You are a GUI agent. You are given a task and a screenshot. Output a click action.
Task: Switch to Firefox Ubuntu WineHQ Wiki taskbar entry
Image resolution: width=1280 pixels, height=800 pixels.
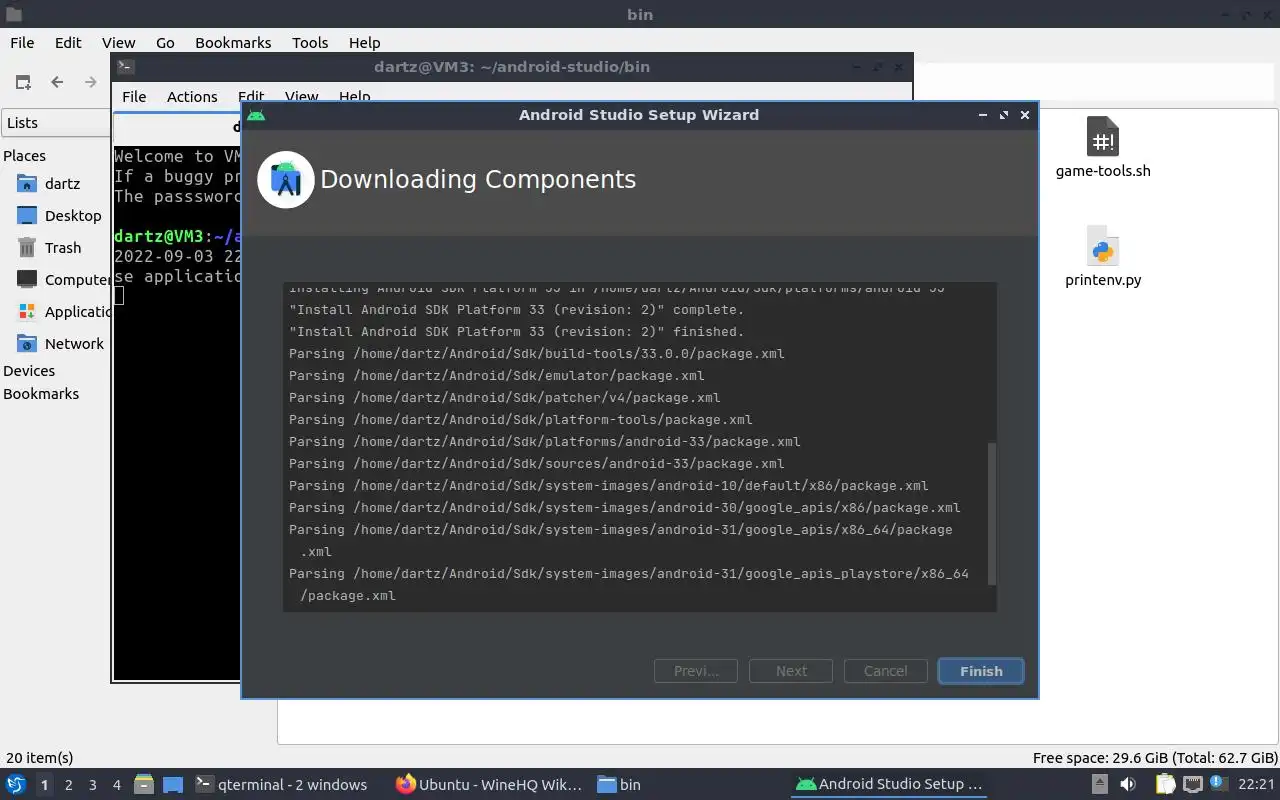coord(488,784)
